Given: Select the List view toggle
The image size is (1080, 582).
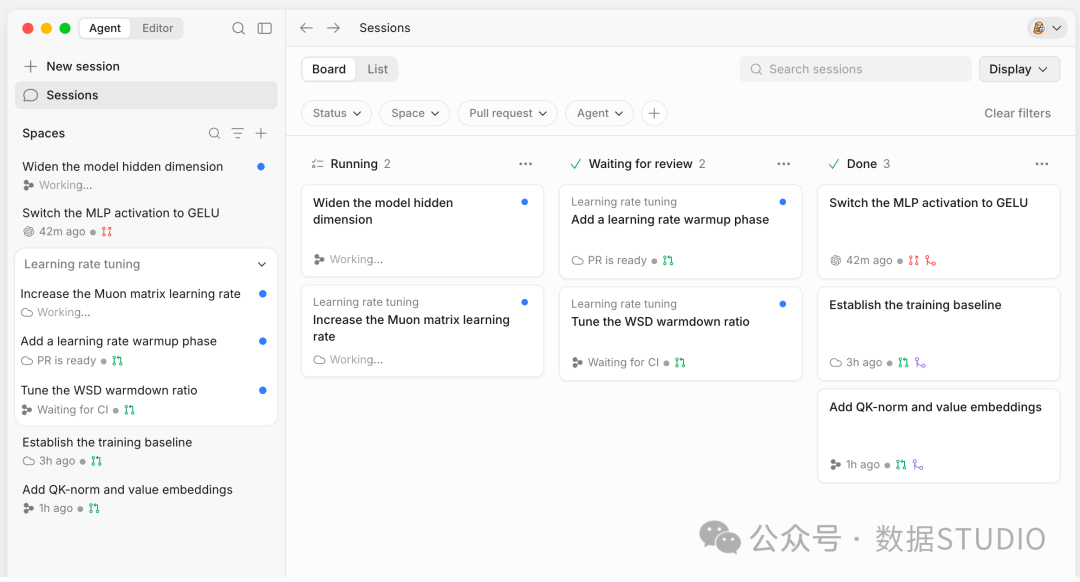Looking at the screenshot, I should click(x=377, y=69).
